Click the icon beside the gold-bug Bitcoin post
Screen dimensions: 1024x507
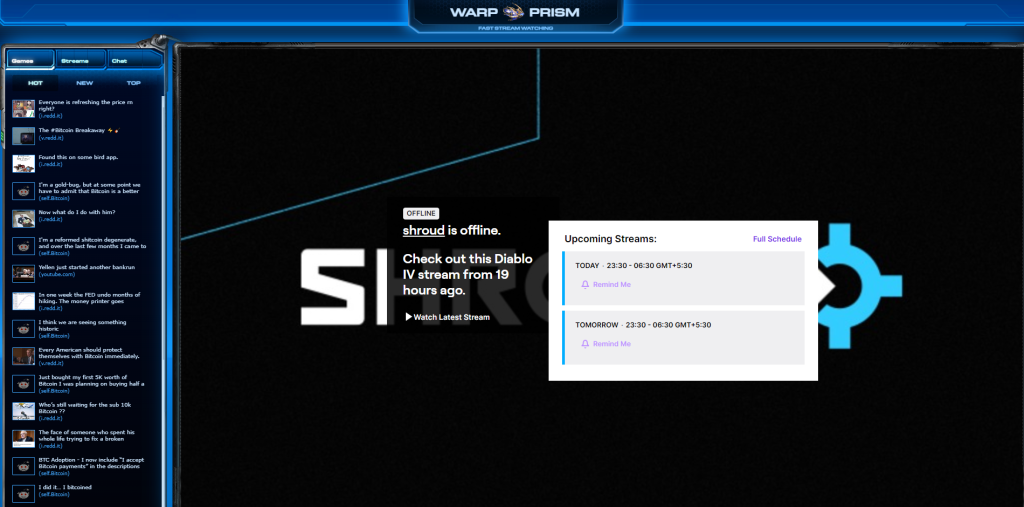(24, 190)
